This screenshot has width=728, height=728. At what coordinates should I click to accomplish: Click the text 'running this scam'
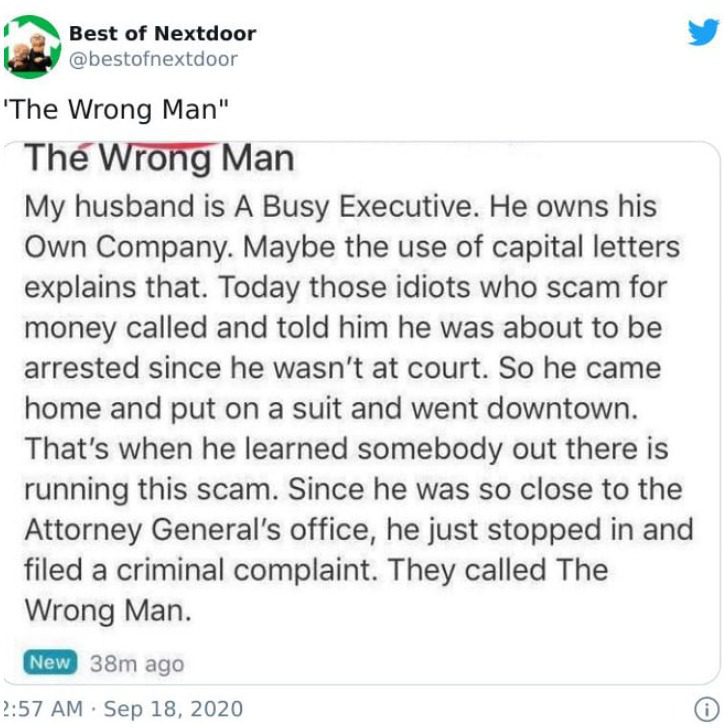pos(151,489)
